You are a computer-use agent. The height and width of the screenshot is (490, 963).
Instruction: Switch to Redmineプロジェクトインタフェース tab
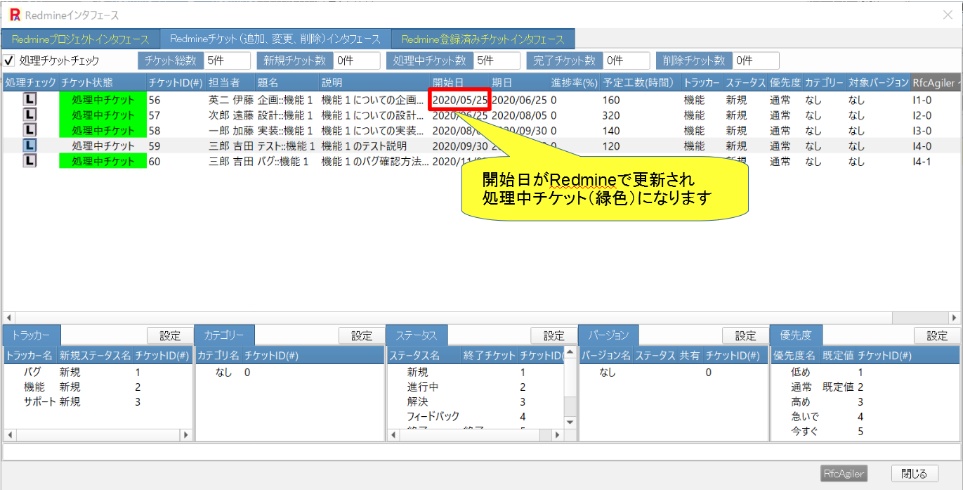pos(80,39)
